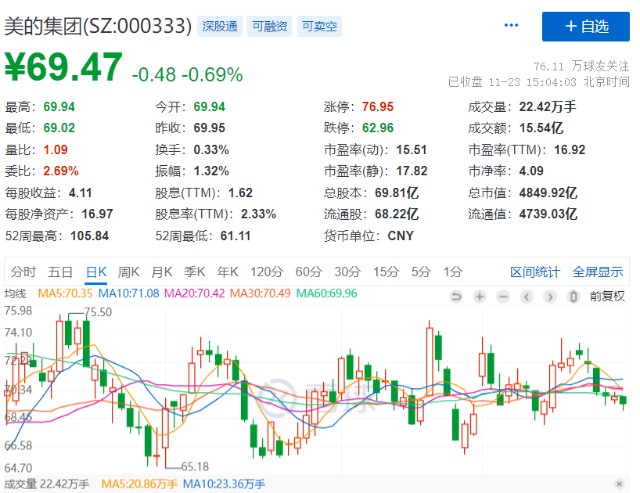Viewport: 640px width, 493px height.
Task: Move chart left with the left arrow icon
Action: (527, 297)
